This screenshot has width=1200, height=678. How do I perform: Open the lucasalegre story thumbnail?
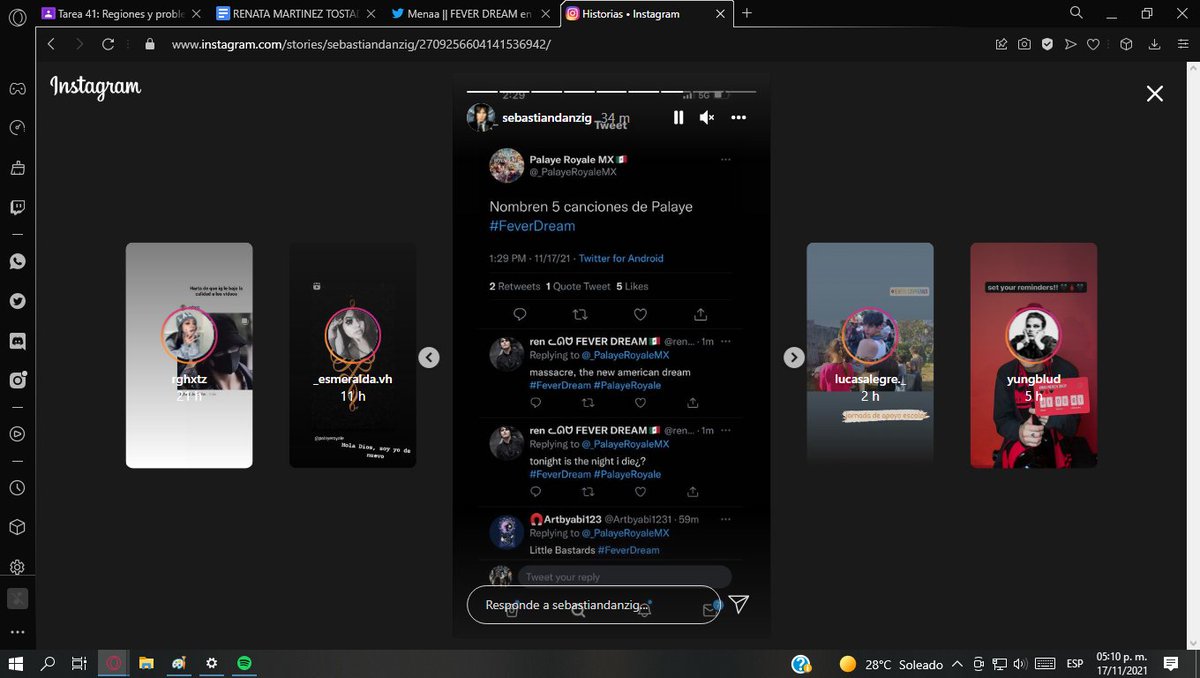pyautogui.click(x=870, y=355)
